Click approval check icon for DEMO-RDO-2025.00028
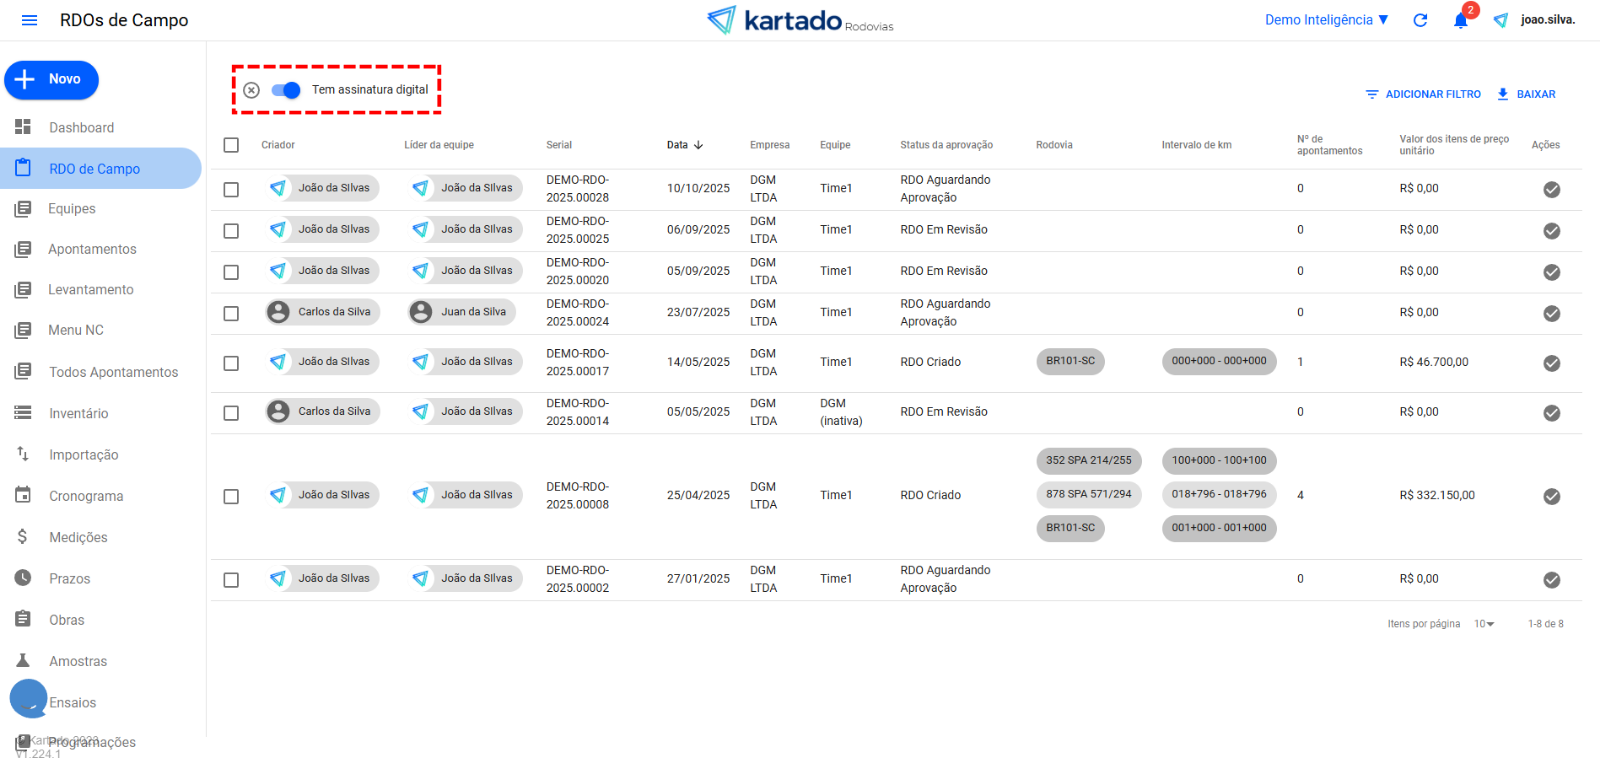1600x774 pixels. (x=1551, y=189)
